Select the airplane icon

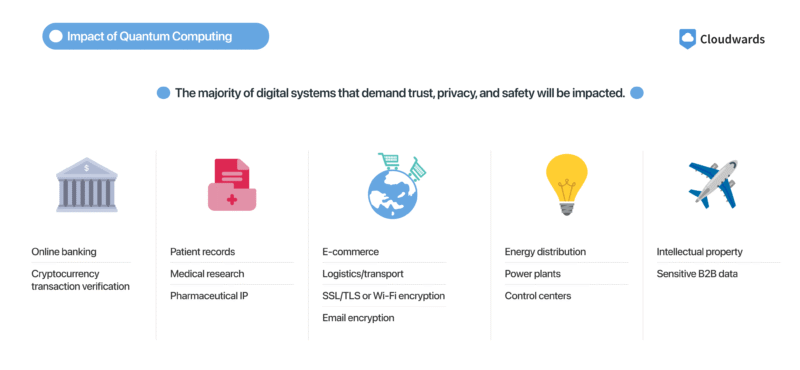click(713, 184)
